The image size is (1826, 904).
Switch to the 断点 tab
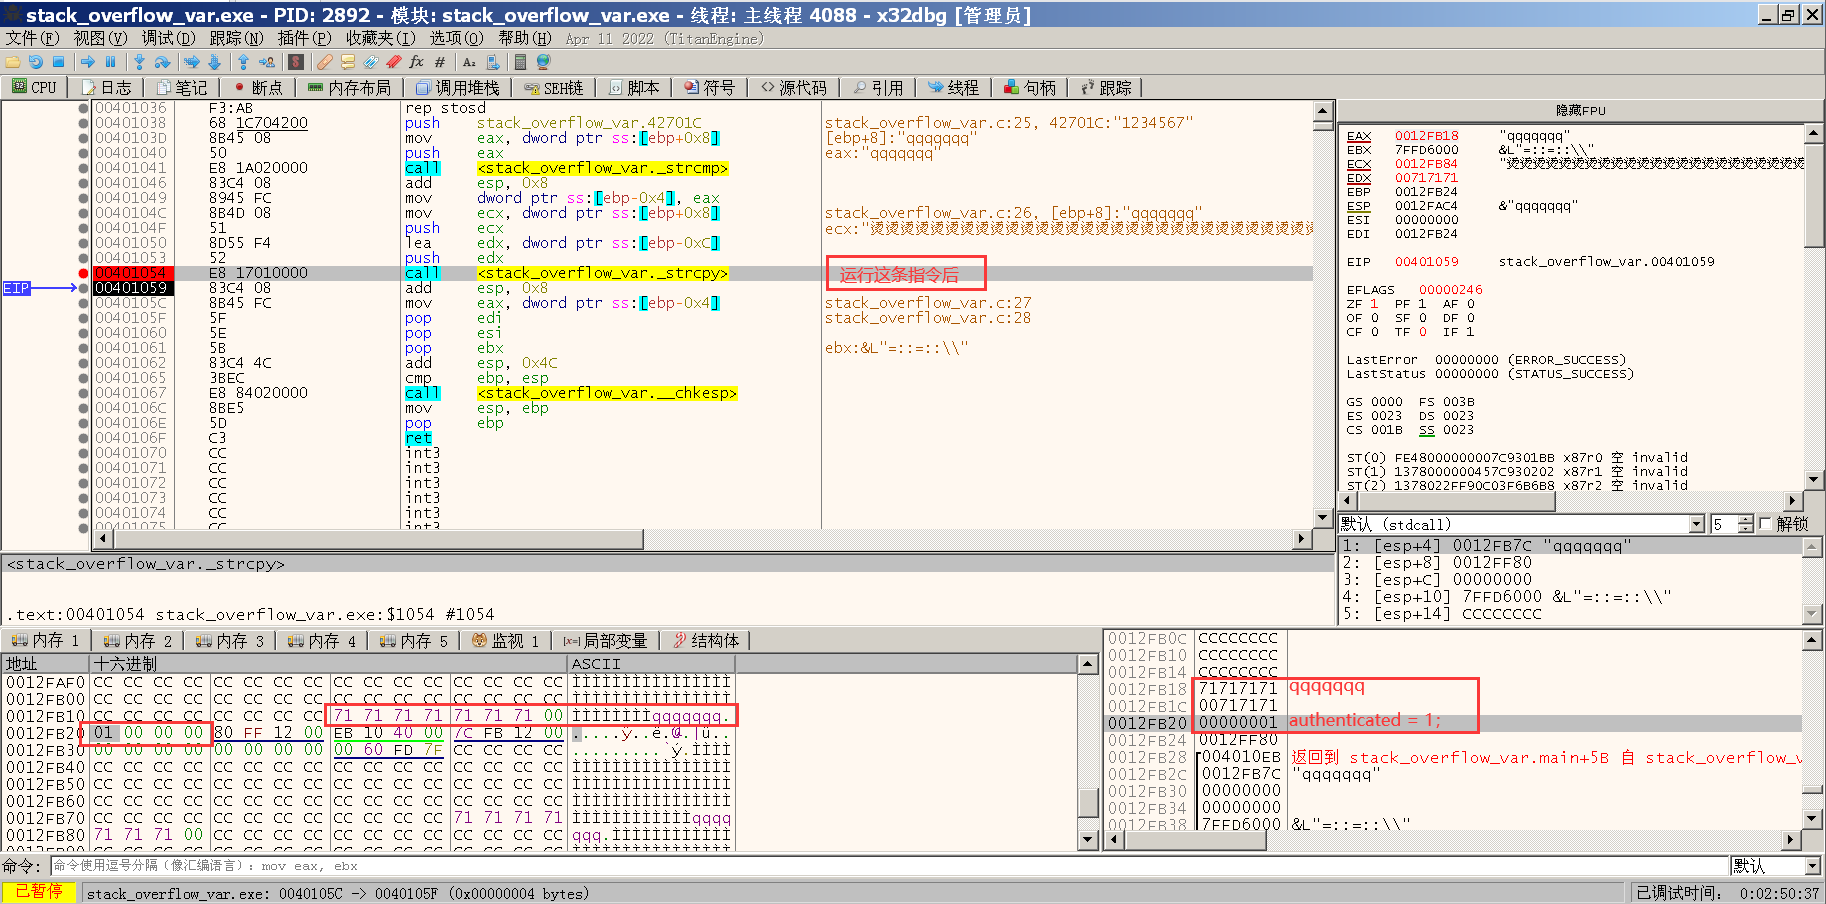(x=258, y=87)
